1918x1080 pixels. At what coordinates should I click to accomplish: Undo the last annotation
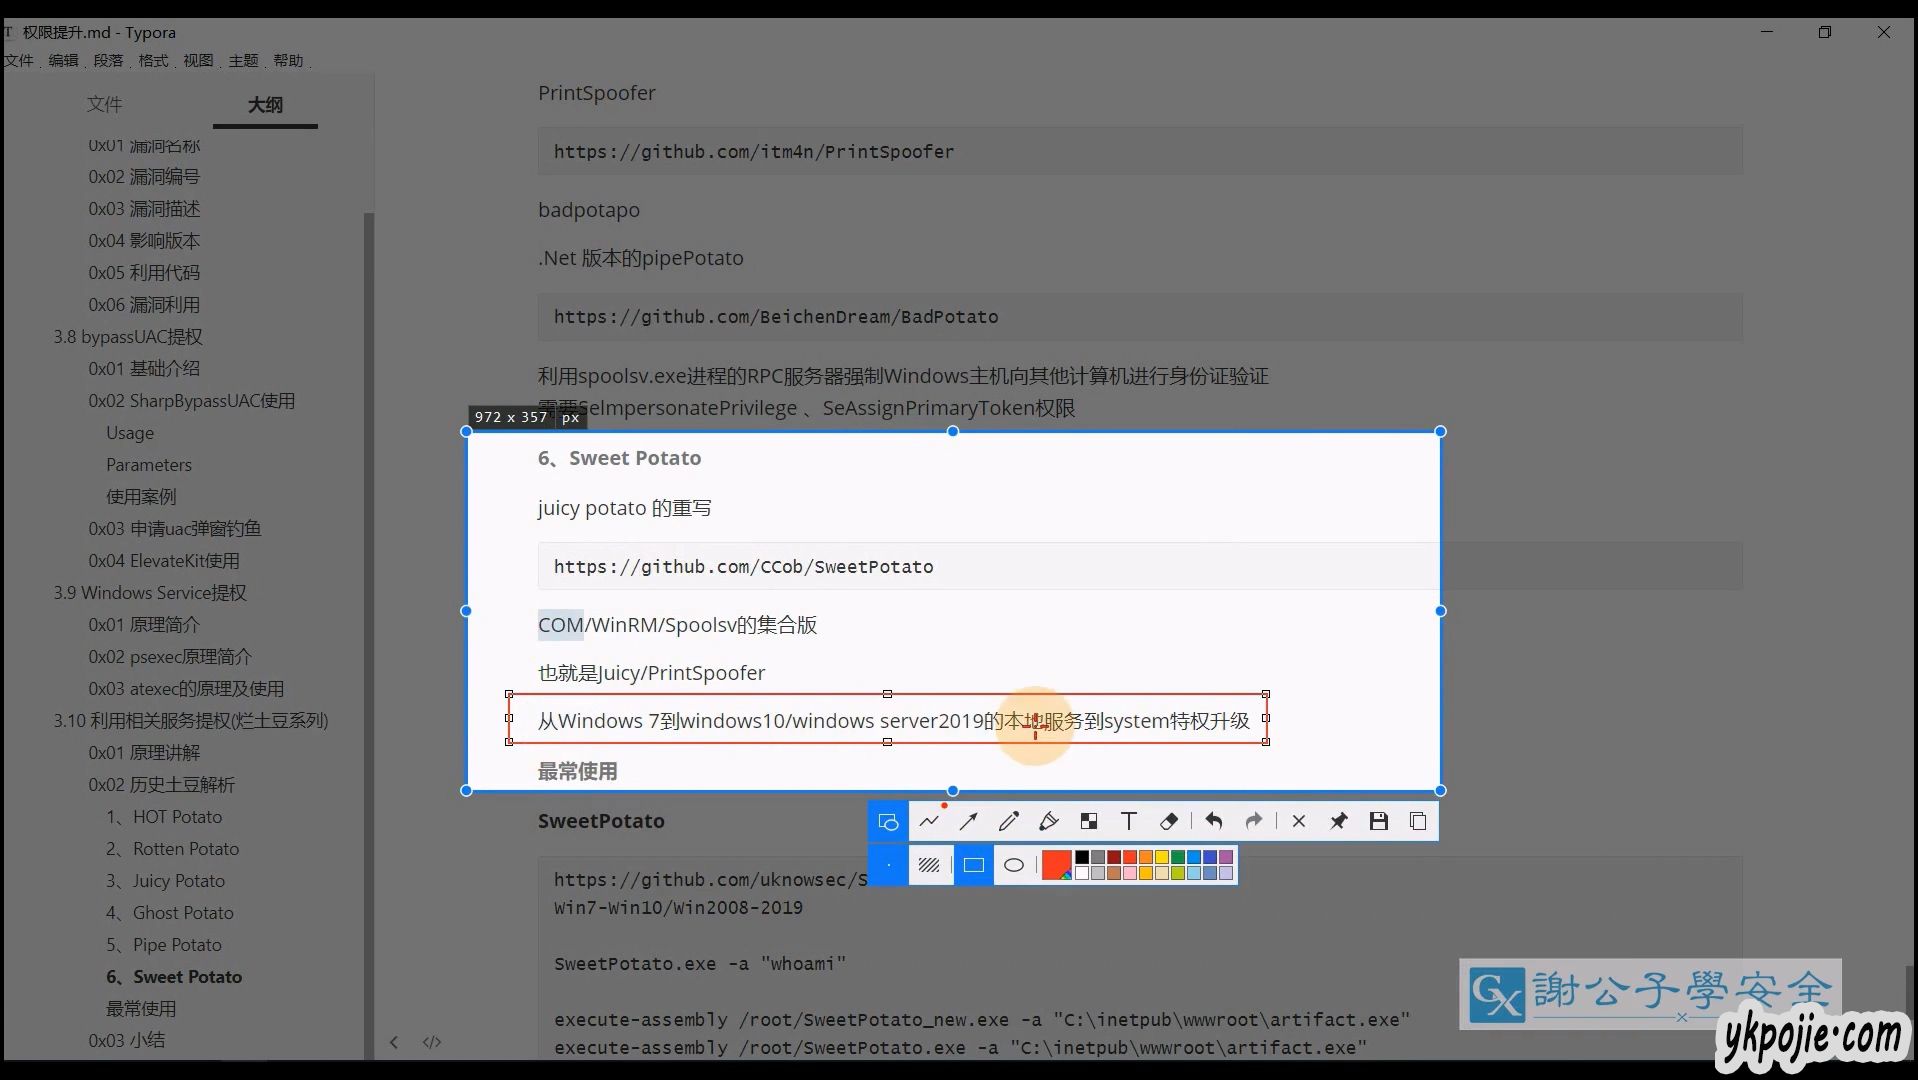(1214, 821)
